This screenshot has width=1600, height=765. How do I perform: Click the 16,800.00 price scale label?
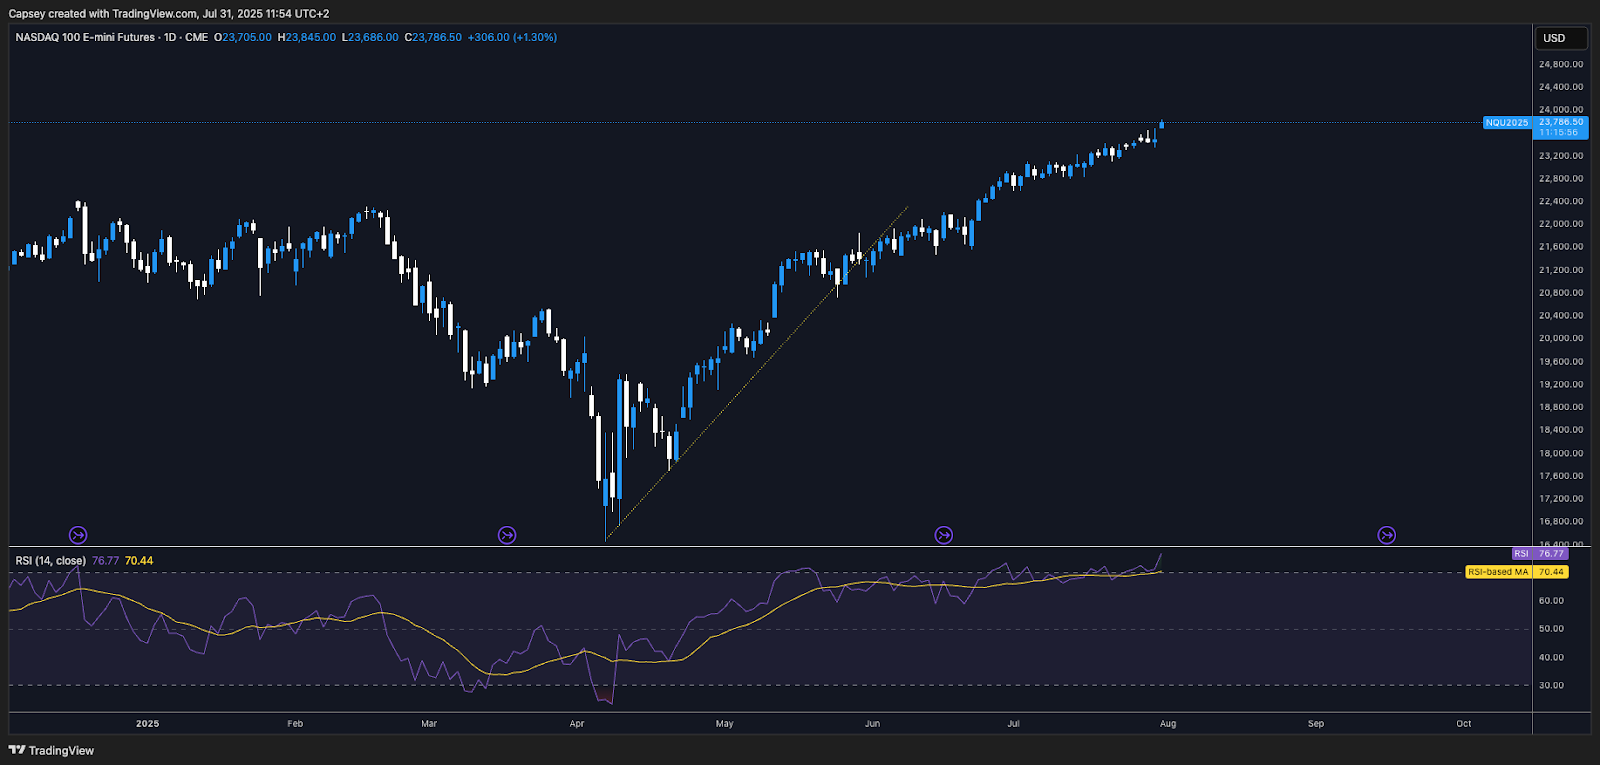(x=1561, y=522)
